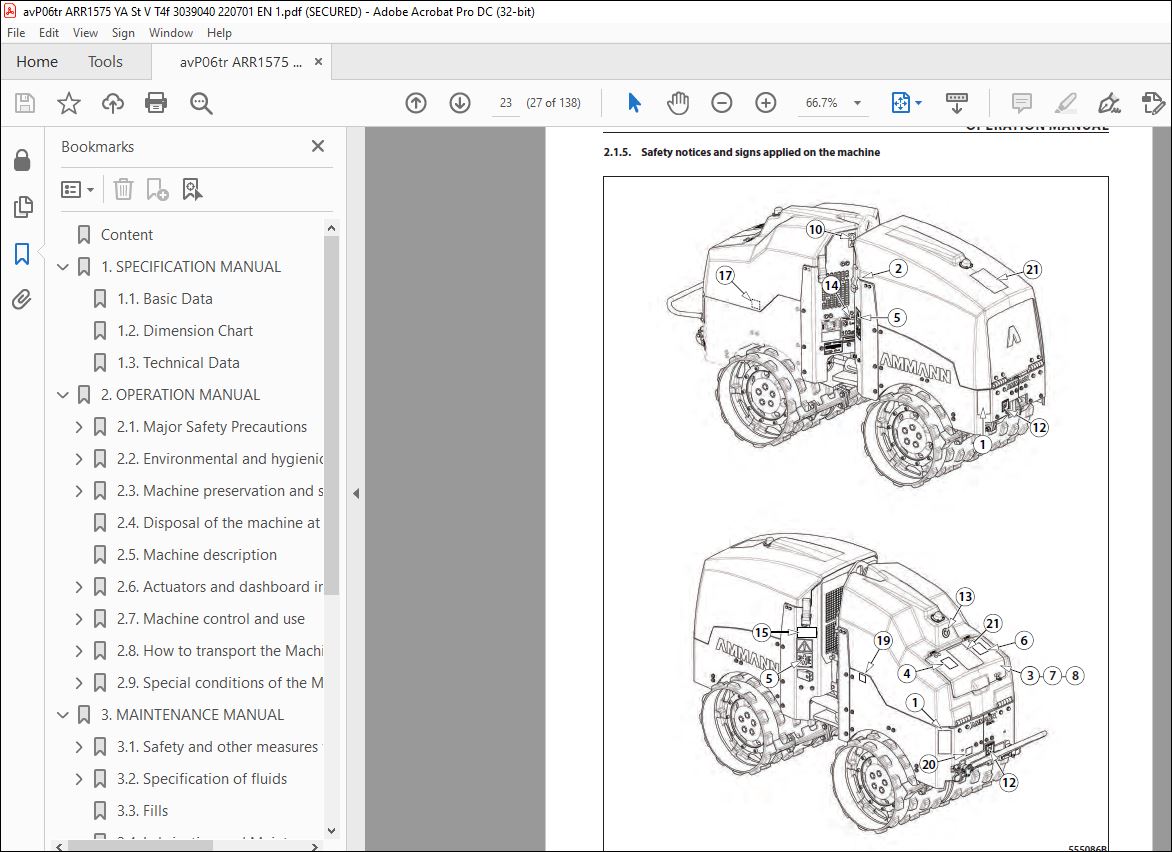Viewport: 1172px width, 852px height.
Task: Click the cloud upload icon
Action: [x=113, y=103]
